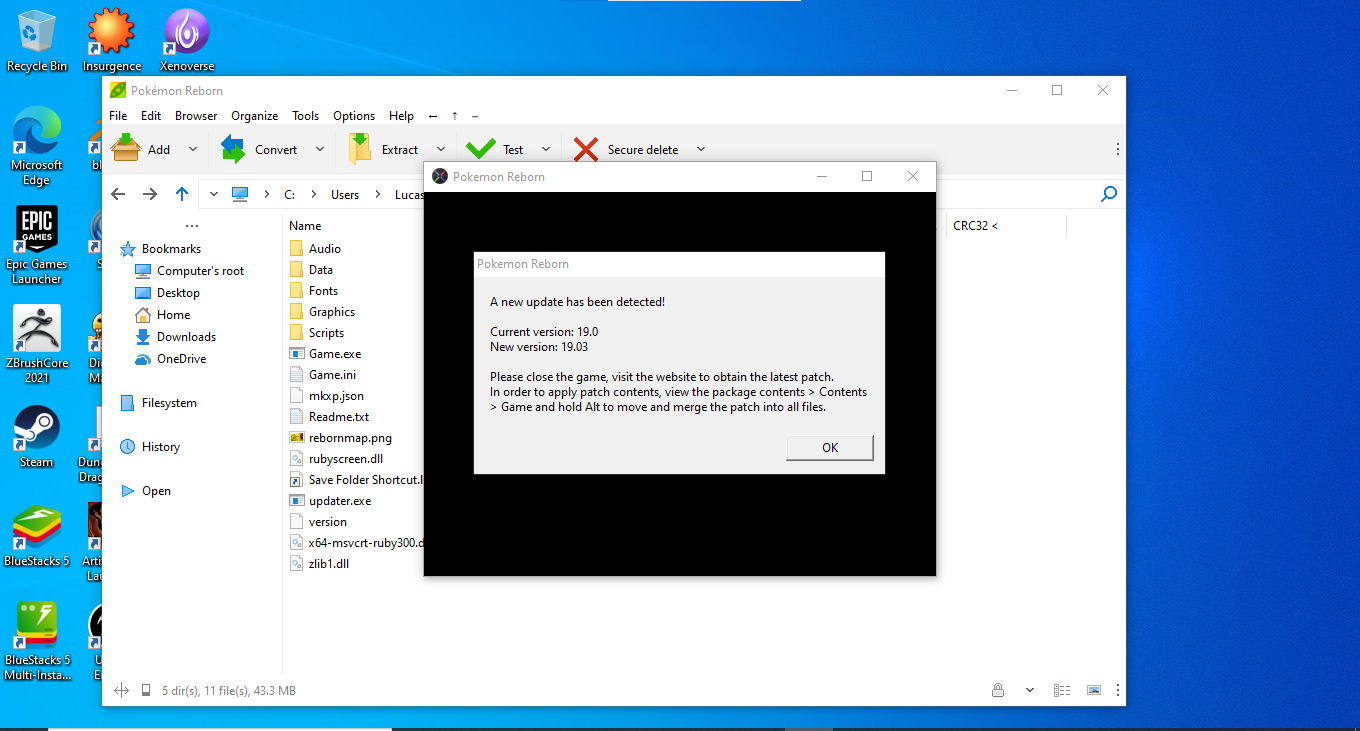Click padlock icon in status bar

click(998, 690)
